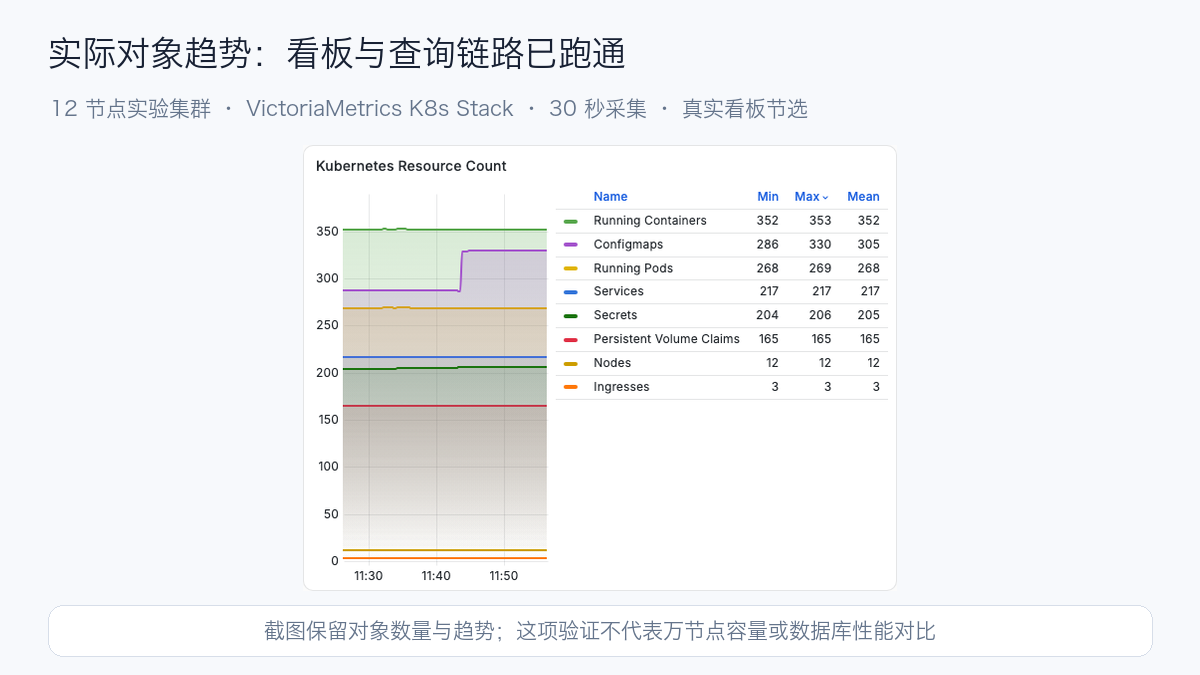Image resolution: width=1200 pixels, height=675 pixels.
Task: Open the Kubernetes Resource Count panel title
Action: coord(411,166)
